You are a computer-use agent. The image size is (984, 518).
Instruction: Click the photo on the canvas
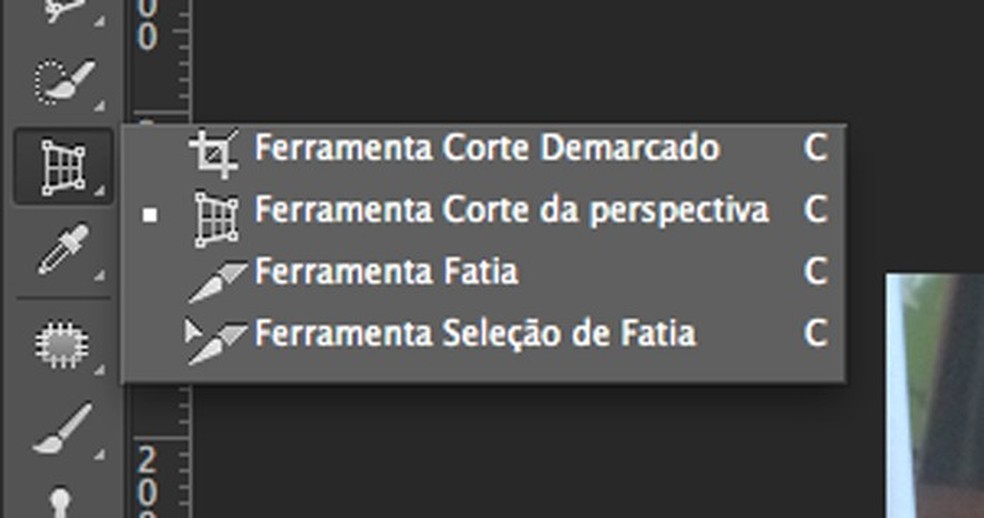935,400
